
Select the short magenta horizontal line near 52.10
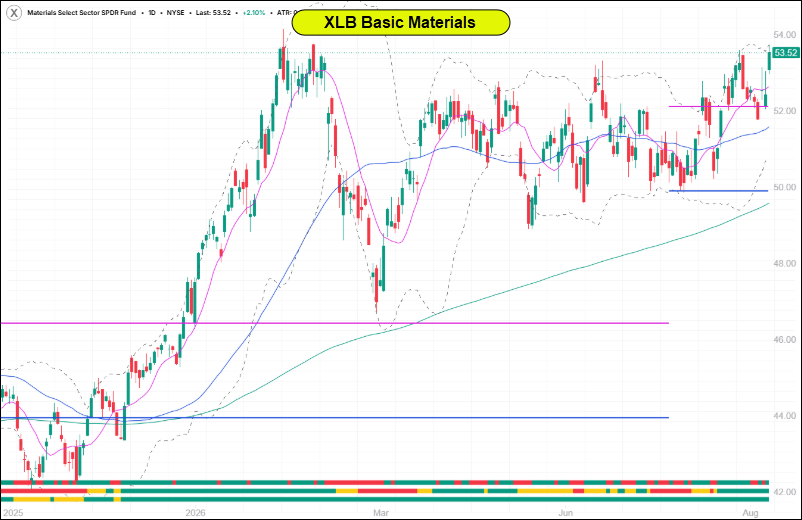click(x=719, y=106)
